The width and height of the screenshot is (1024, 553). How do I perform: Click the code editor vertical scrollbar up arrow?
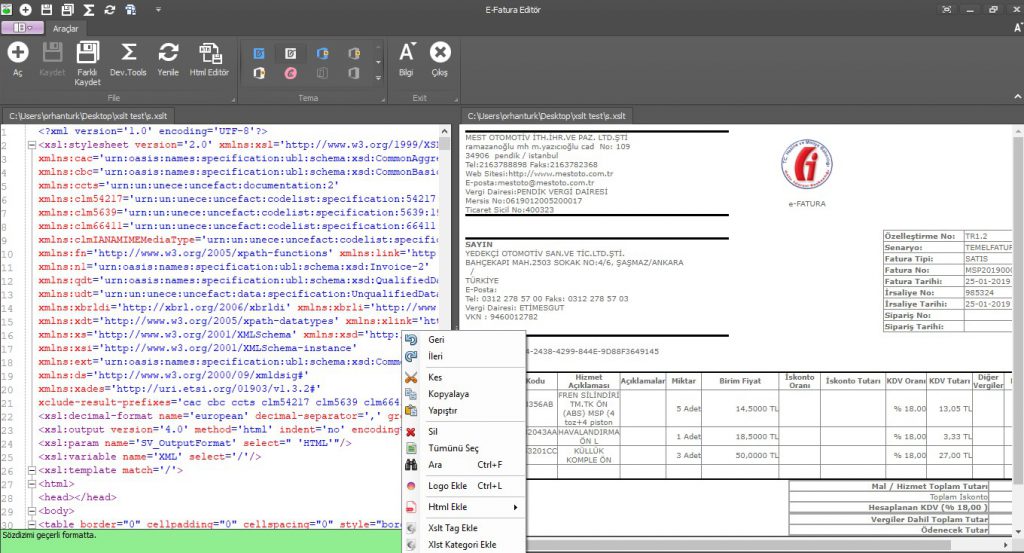pos(445,131)
